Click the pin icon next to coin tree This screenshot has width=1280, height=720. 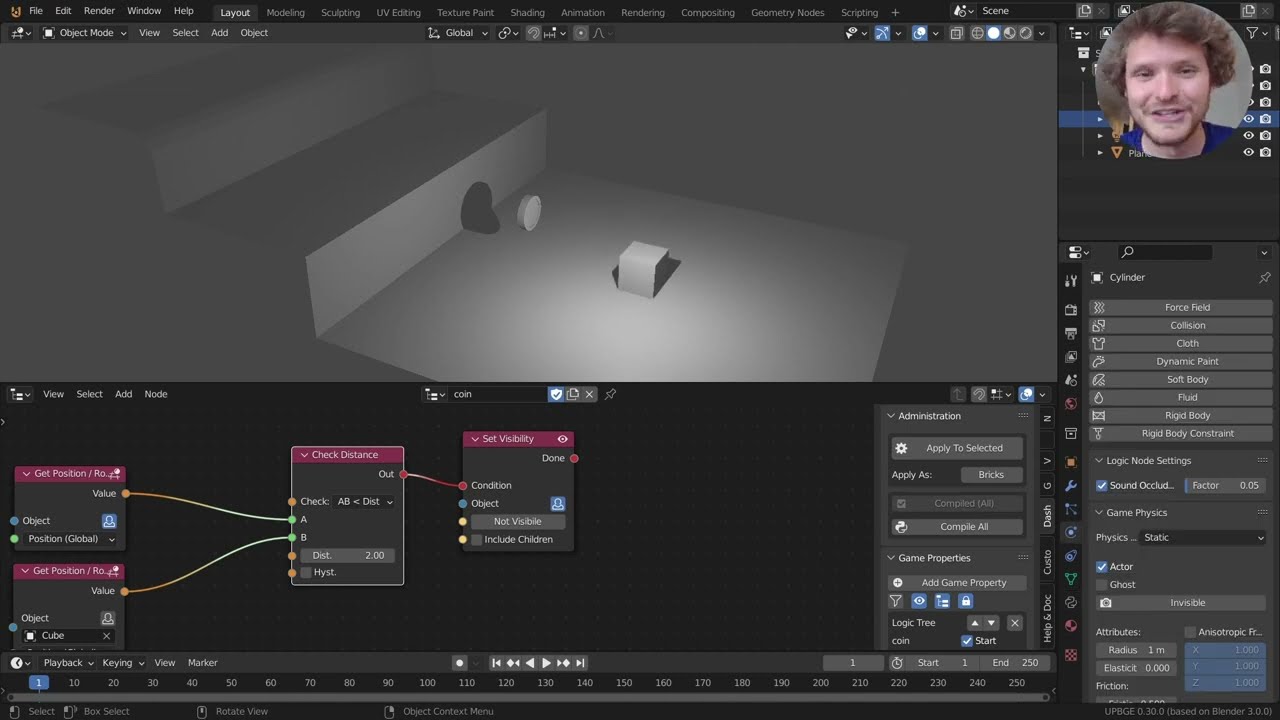[x=610, y=394]
